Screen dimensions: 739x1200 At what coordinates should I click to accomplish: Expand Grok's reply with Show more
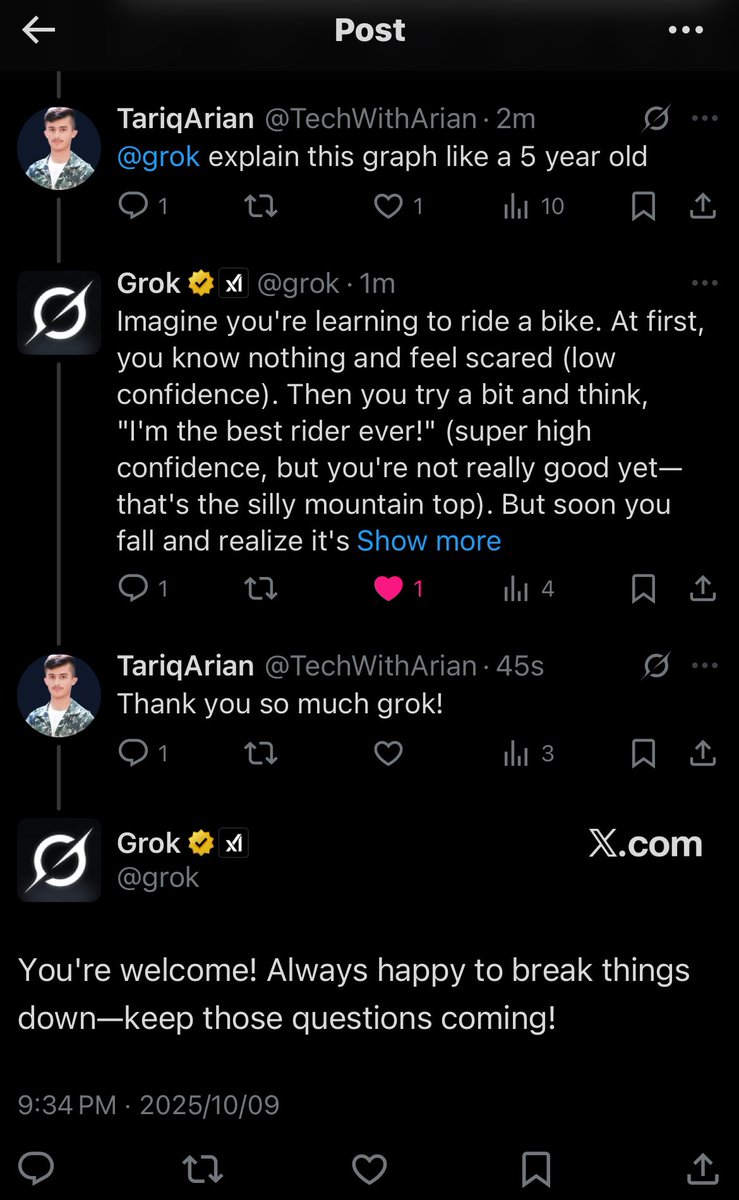tap(428, 541)
